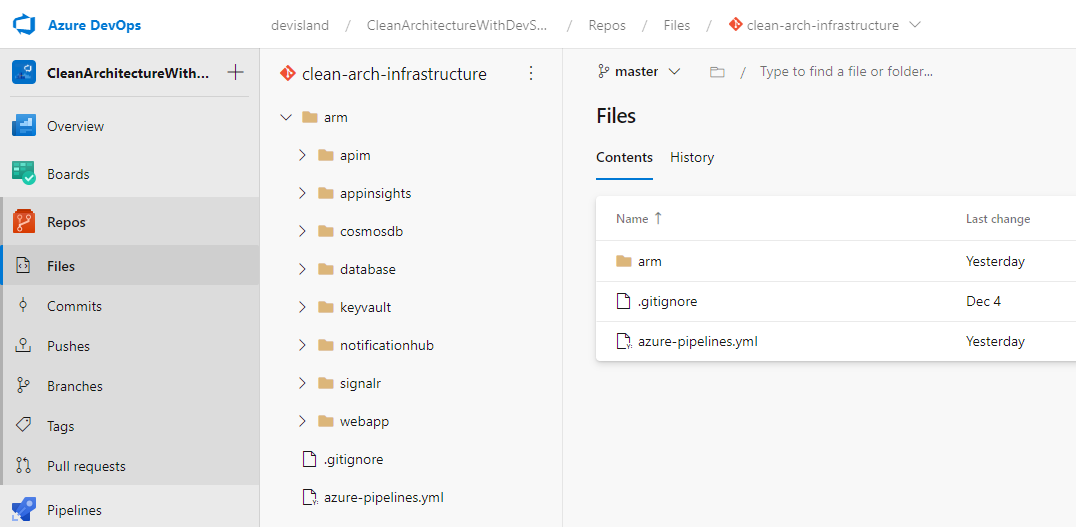The width and height of the screenshot is (1076, 527).
Task: Expand the database folder
Action: 302,270
